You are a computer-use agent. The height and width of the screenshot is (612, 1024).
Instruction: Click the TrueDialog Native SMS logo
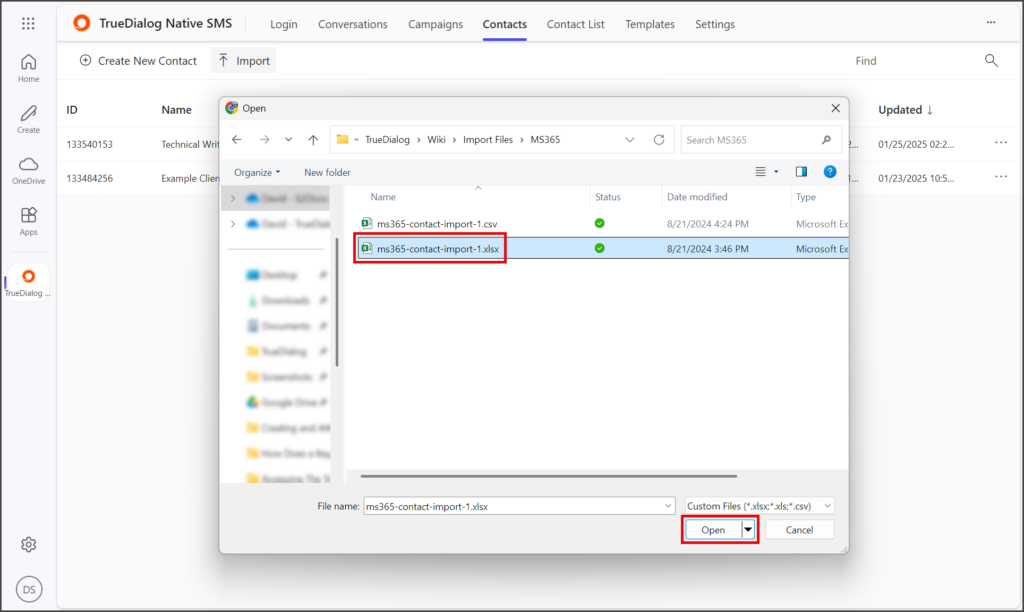pyautogui.click(x=82, y=24)
